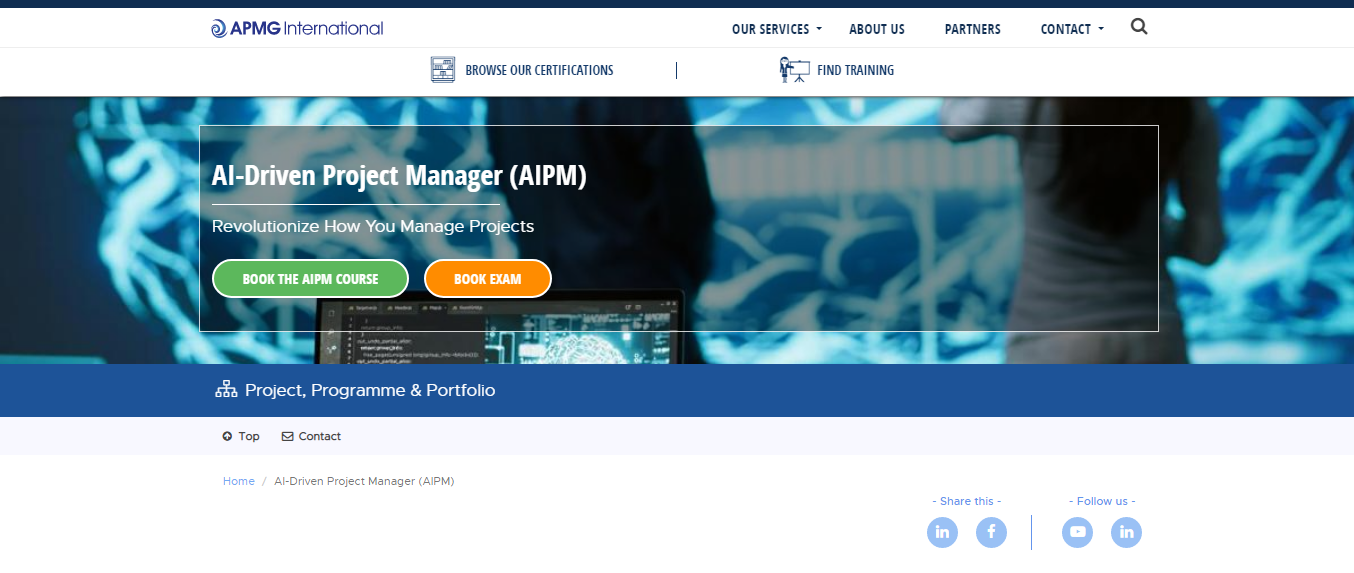
Task: Click the Book the AIPM Course button
Action: (310, 279)
